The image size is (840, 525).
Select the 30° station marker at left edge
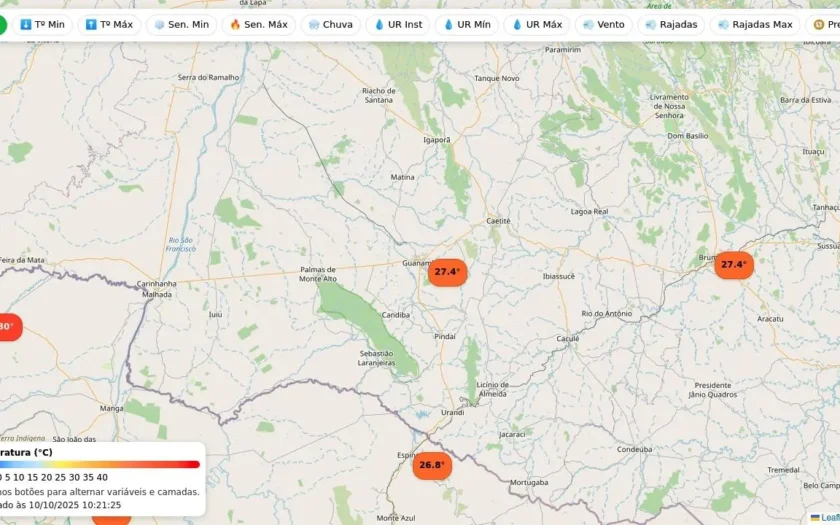[x=10, y=327]
